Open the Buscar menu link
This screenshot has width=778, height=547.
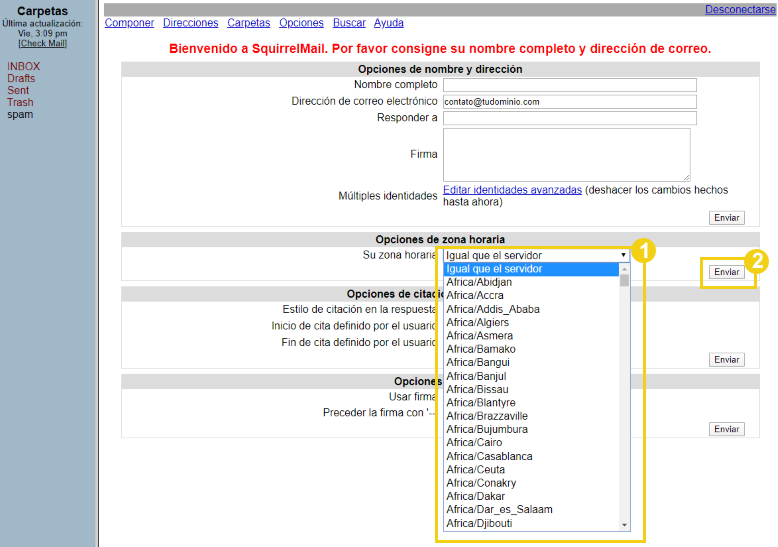[349, 23]
